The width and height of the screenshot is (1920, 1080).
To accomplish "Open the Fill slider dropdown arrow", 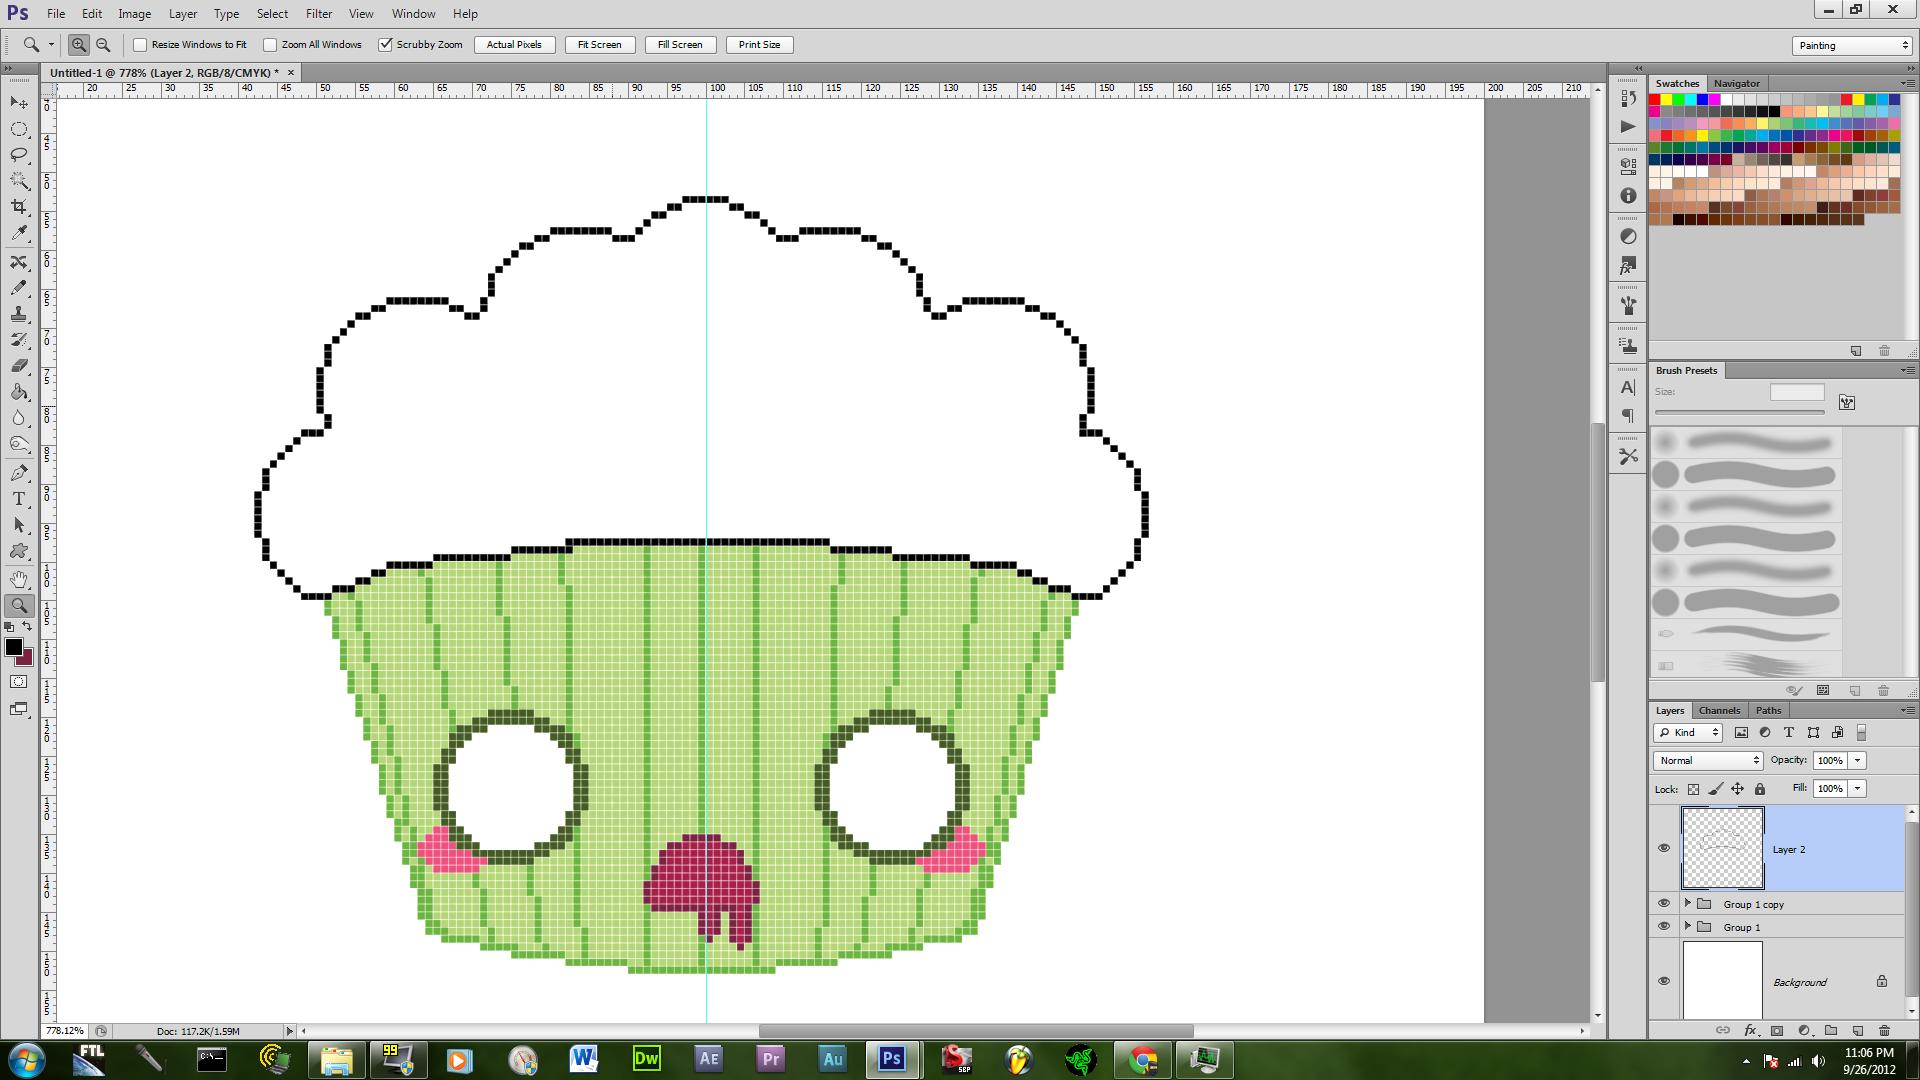I will pyautogui.click(x=1858, y=788).
